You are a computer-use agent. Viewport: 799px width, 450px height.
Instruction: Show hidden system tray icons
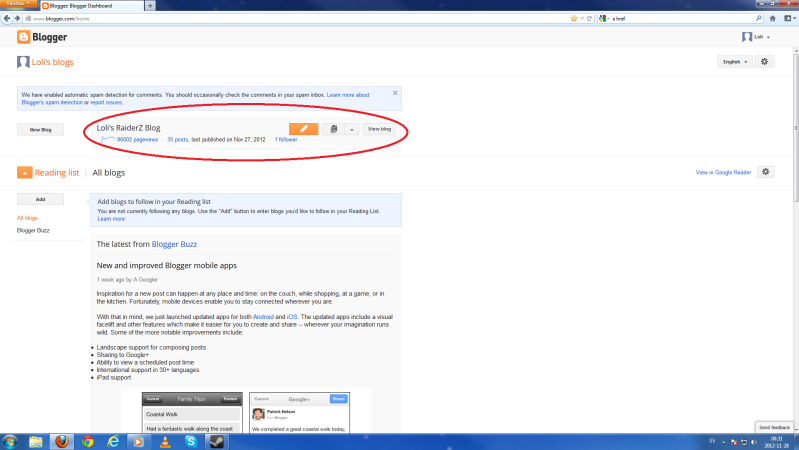point(724,442)
